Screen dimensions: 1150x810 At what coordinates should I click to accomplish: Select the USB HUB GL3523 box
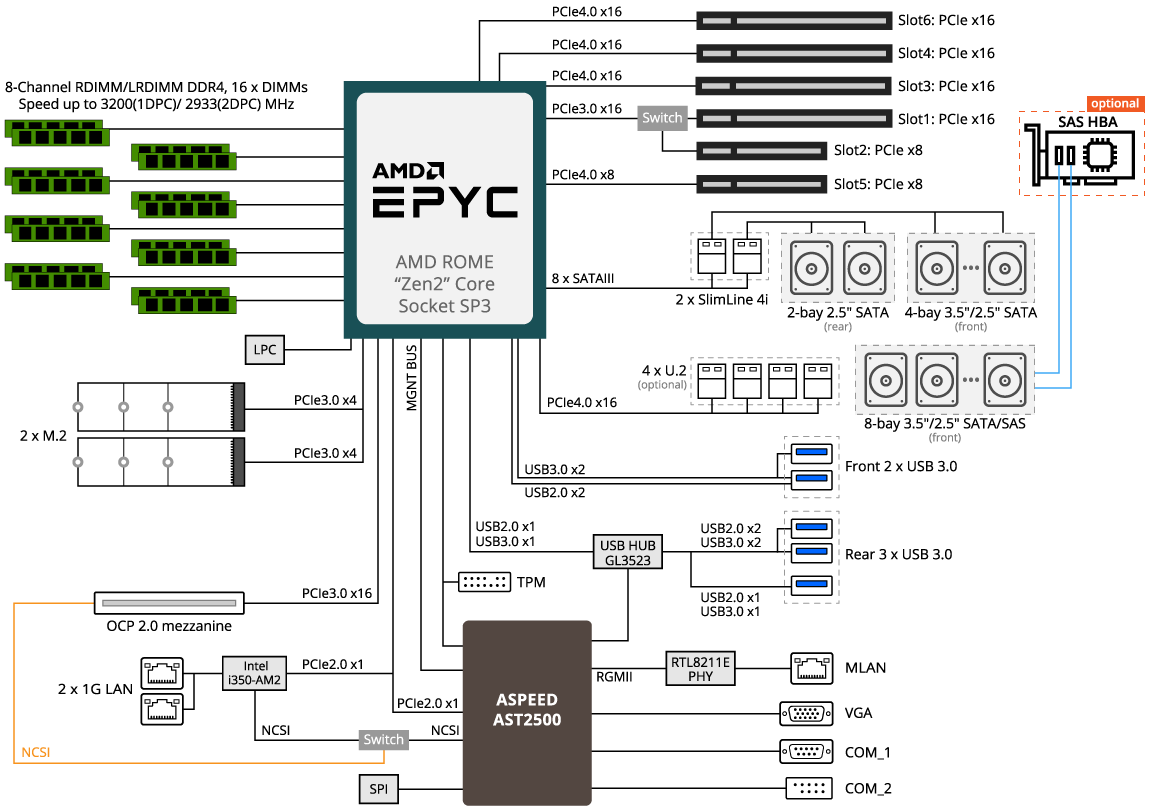(627, 552)
